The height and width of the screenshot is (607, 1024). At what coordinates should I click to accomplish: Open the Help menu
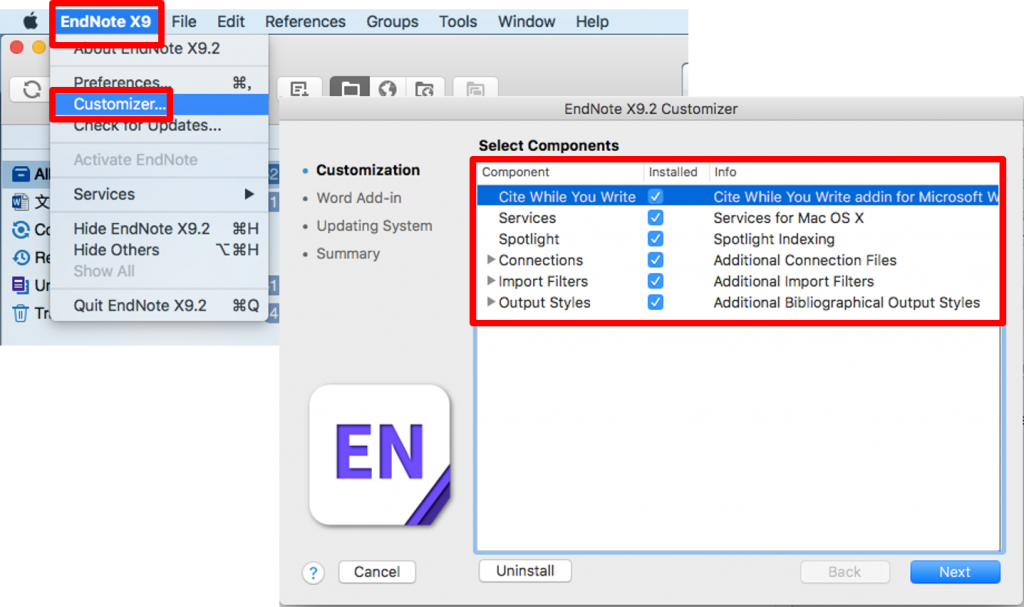(x=592, y=22)
